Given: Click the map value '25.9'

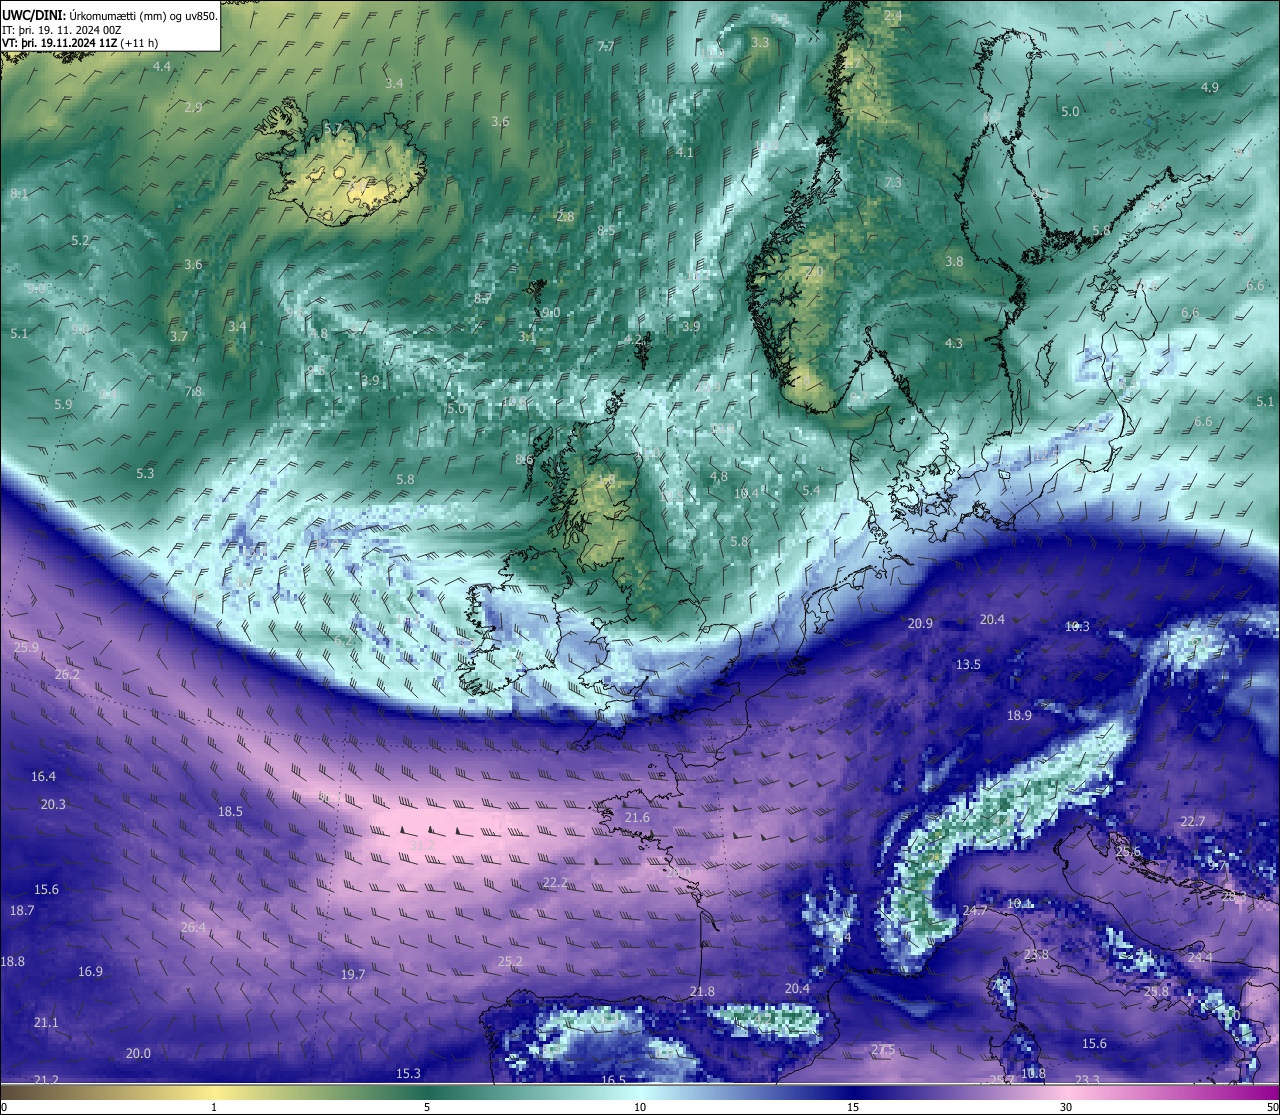Looking at the screenshot, I should click(27, 647).
